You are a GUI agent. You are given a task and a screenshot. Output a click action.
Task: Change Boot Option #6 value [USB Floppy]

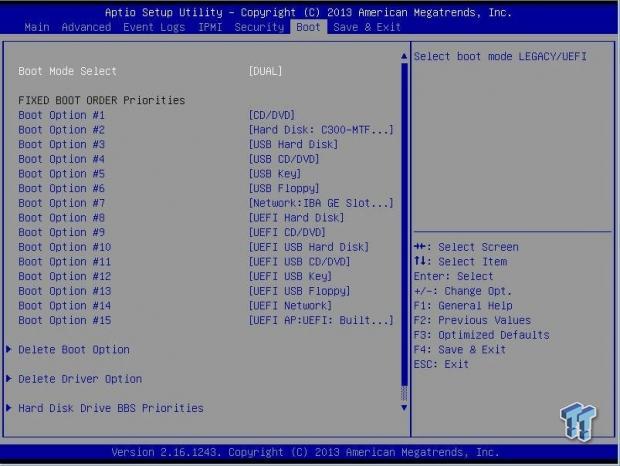(284, 188)
